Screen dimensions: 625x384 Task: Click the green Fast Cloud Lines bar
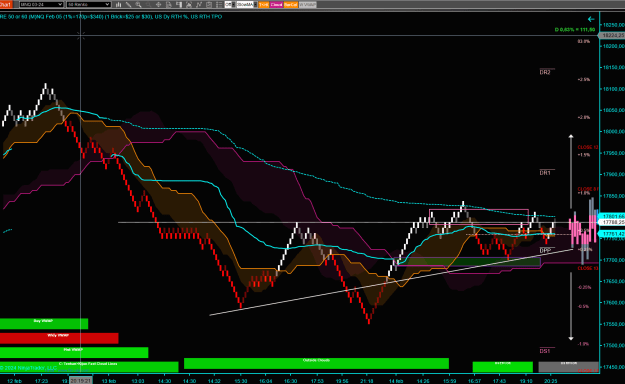(x=89, y=367)
